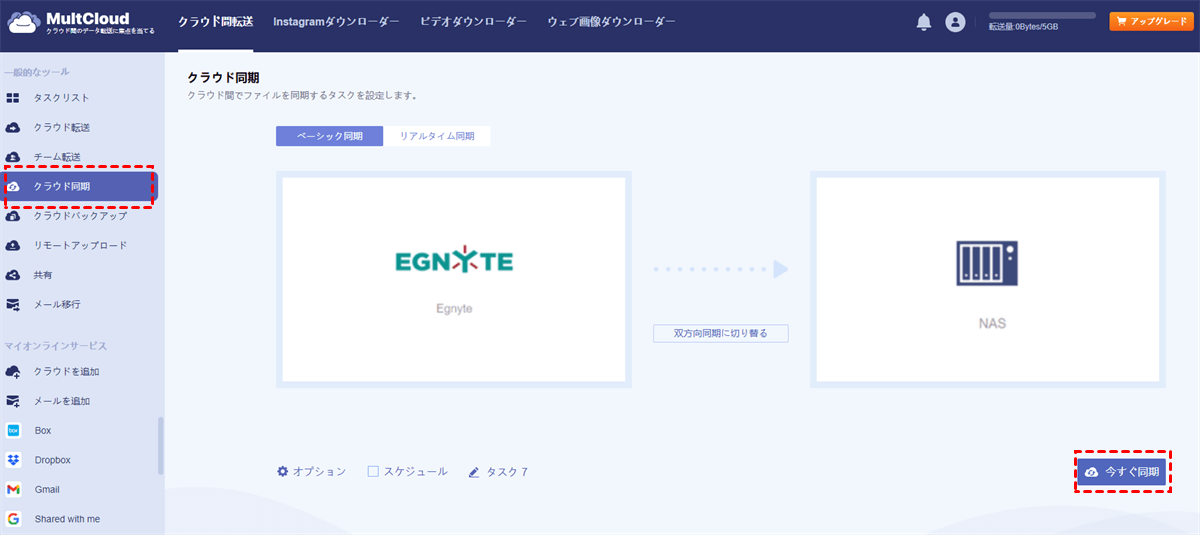The image size is (1200, 535).
Task: Click the storage usage progress bar
Action: [1042, 16]
